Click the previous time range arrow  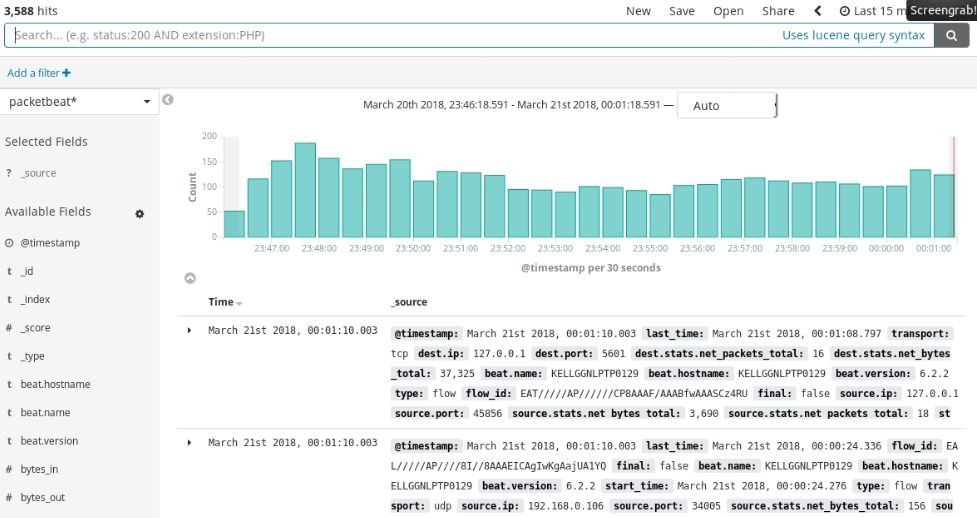coord(817,11)
